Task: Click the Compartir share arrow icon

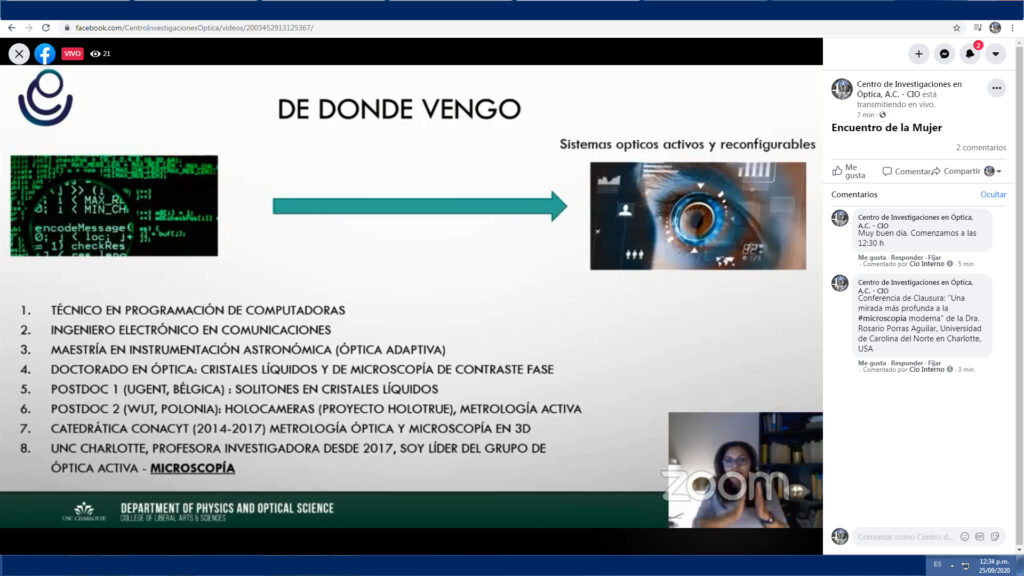Action: pos(937,171)
